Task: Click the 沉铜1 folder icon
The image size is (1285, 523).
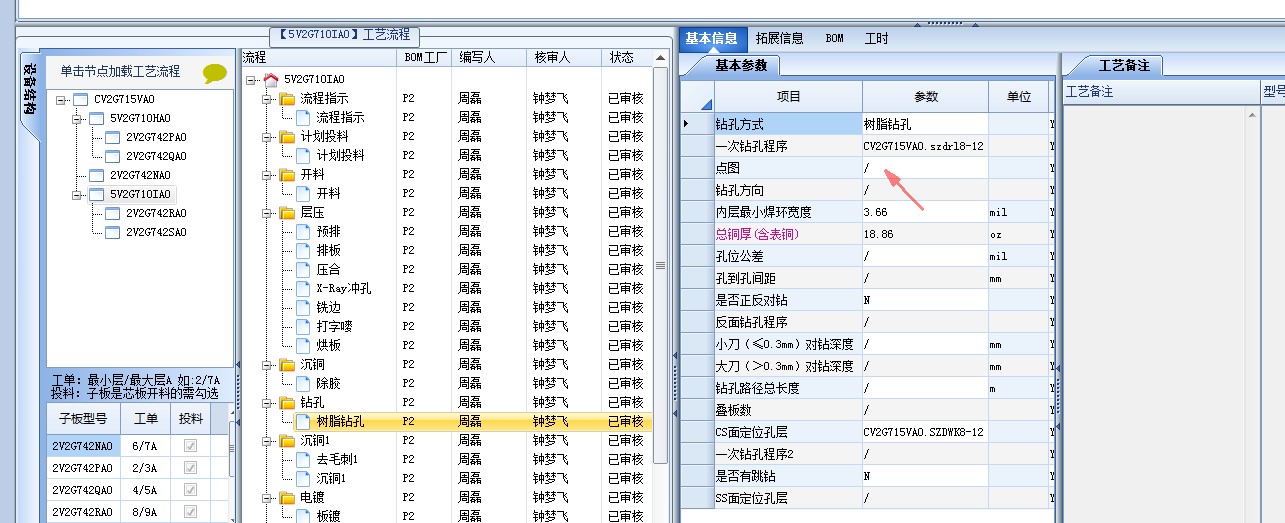Action: tap(288, 440)
